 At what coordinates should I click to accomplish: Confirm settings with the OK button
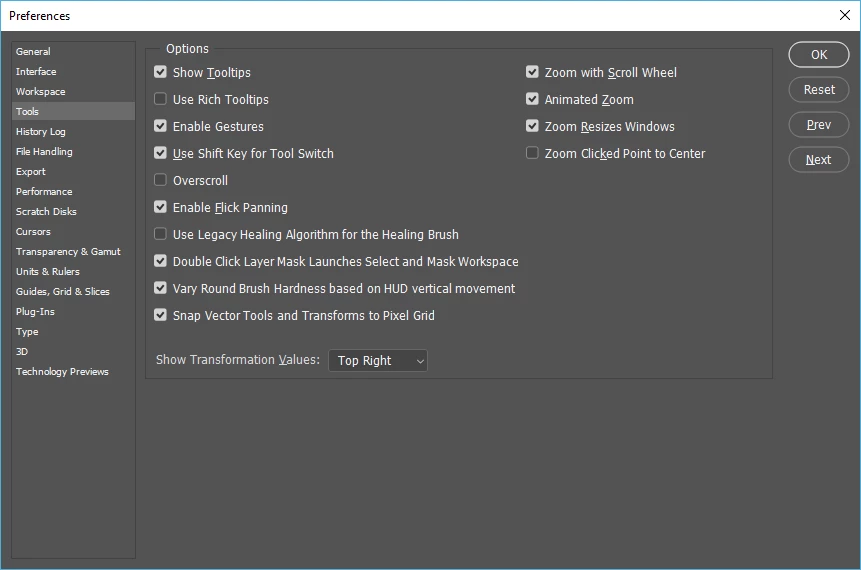coord(819,54)
